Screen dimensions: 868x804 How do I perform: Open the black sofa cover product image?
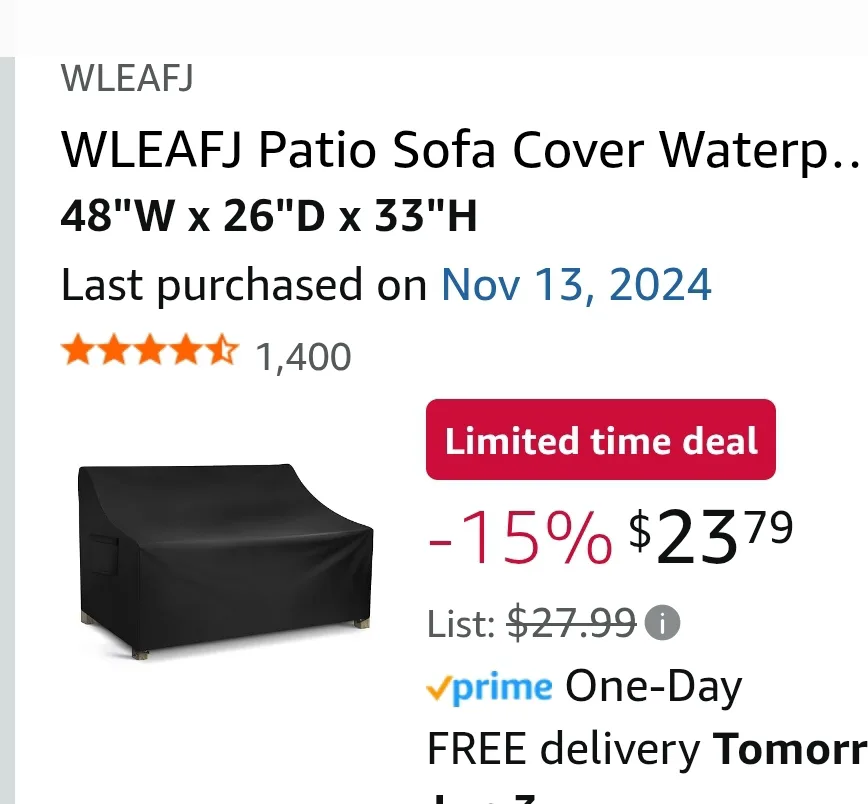[x=225, y=561]
